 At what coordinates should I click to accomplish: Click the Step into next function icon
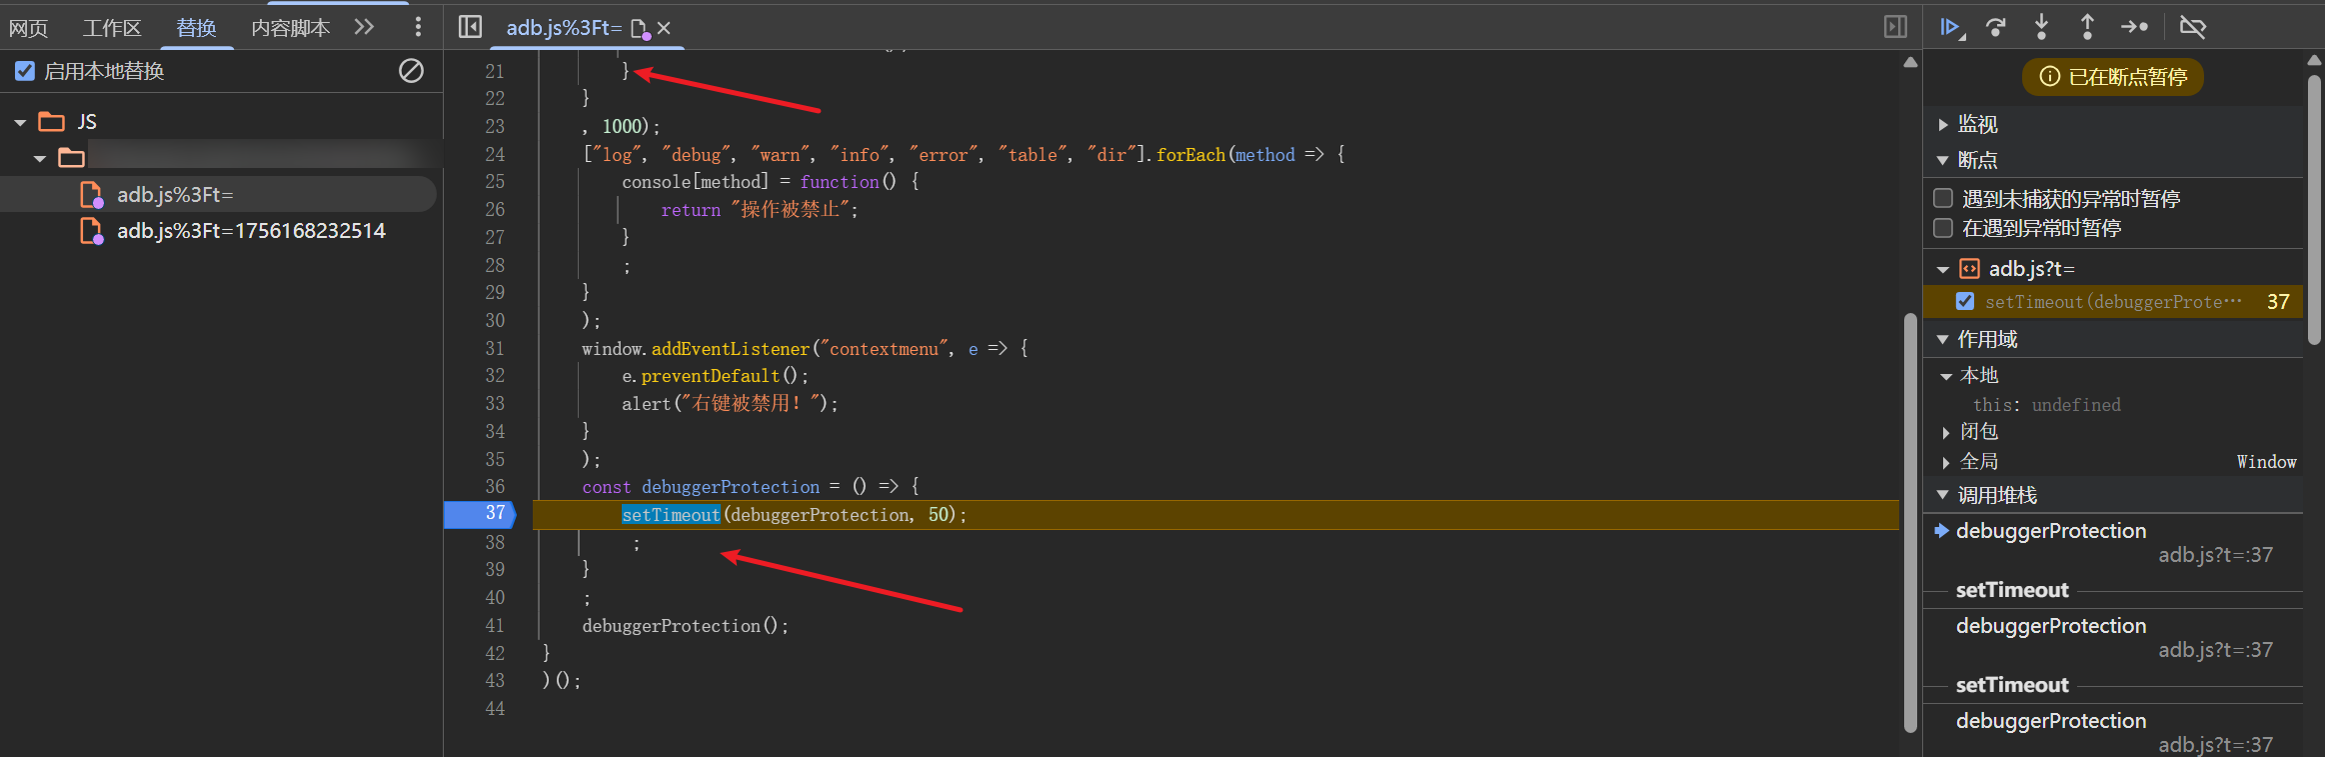click(2041, 27)
